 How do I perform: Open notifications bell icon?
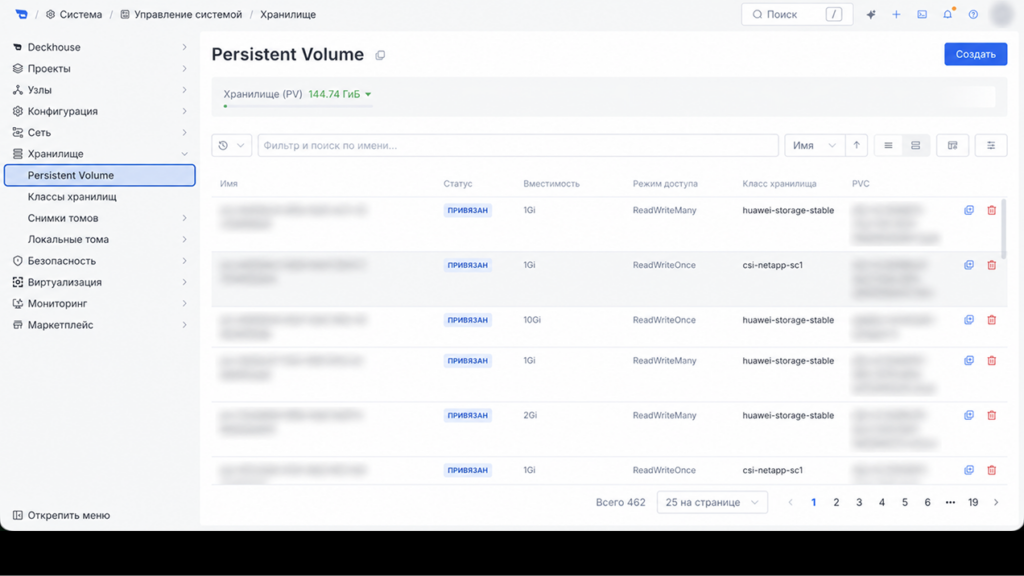click(948, 14)
